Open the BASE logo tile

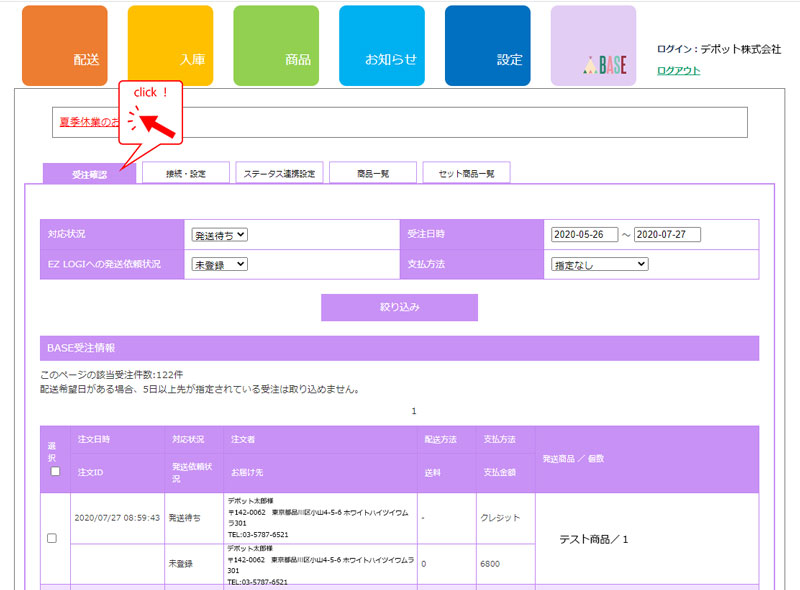(593, 45)
